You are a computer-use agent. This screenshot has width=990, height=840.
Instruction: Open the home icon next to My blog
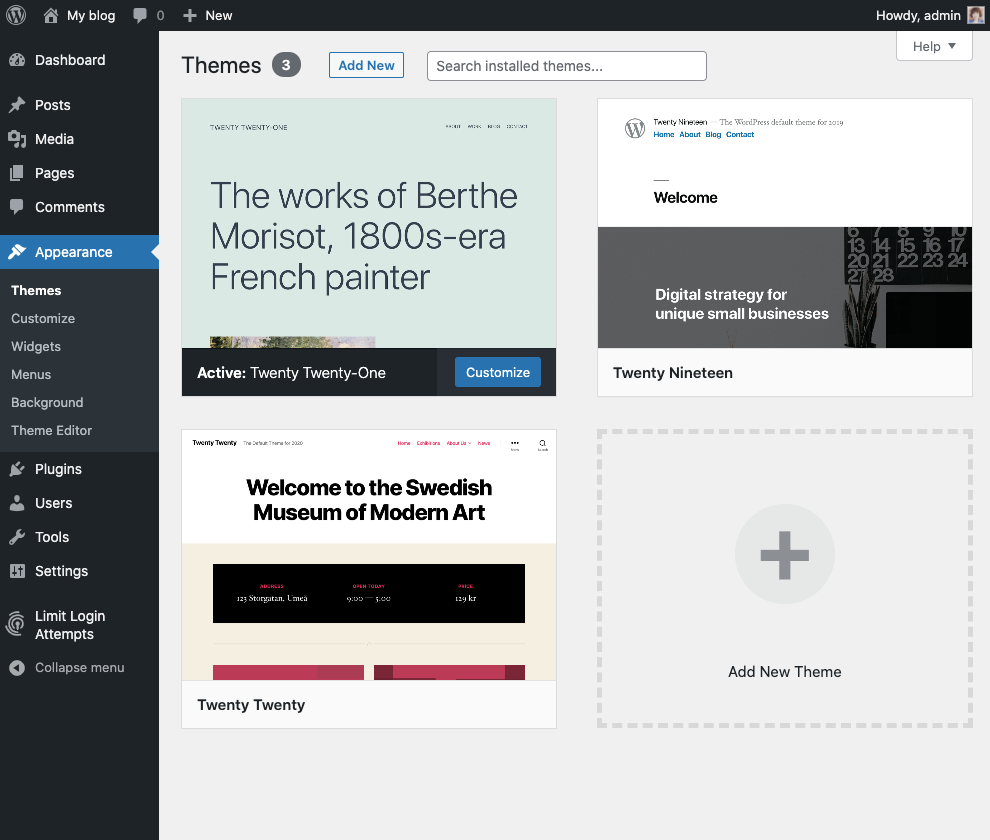point(51,15)
